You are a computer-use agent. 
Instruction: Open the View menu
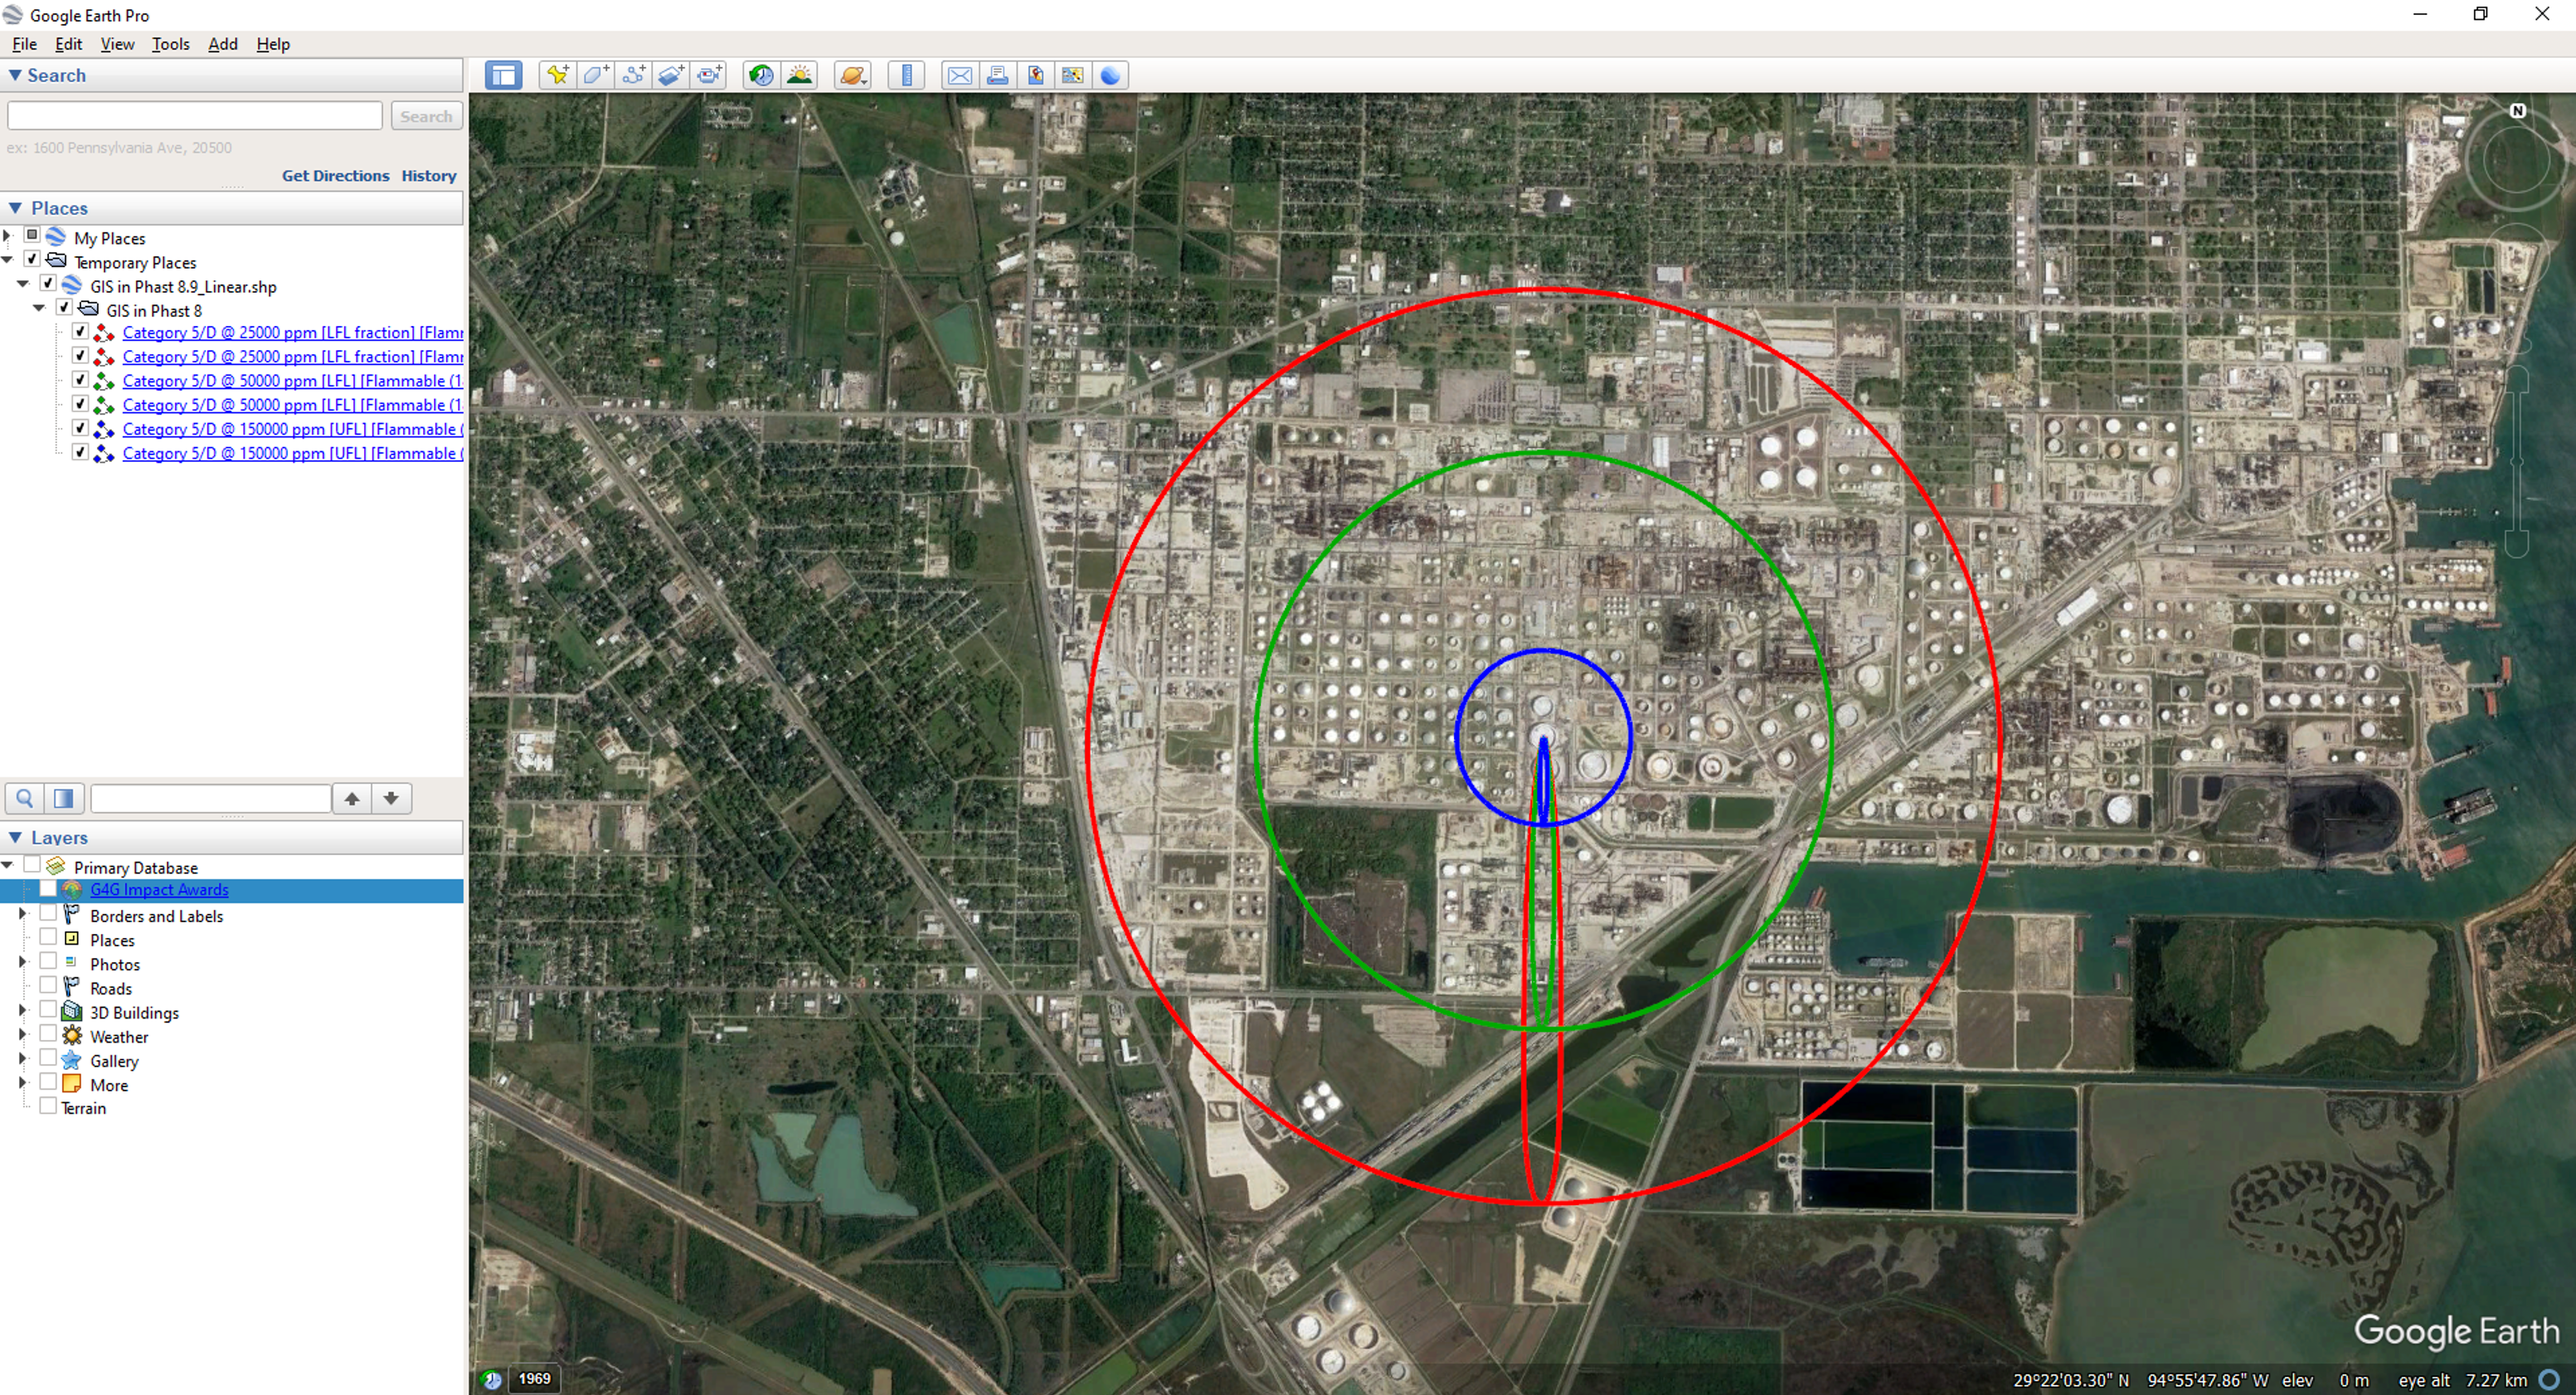117,44
